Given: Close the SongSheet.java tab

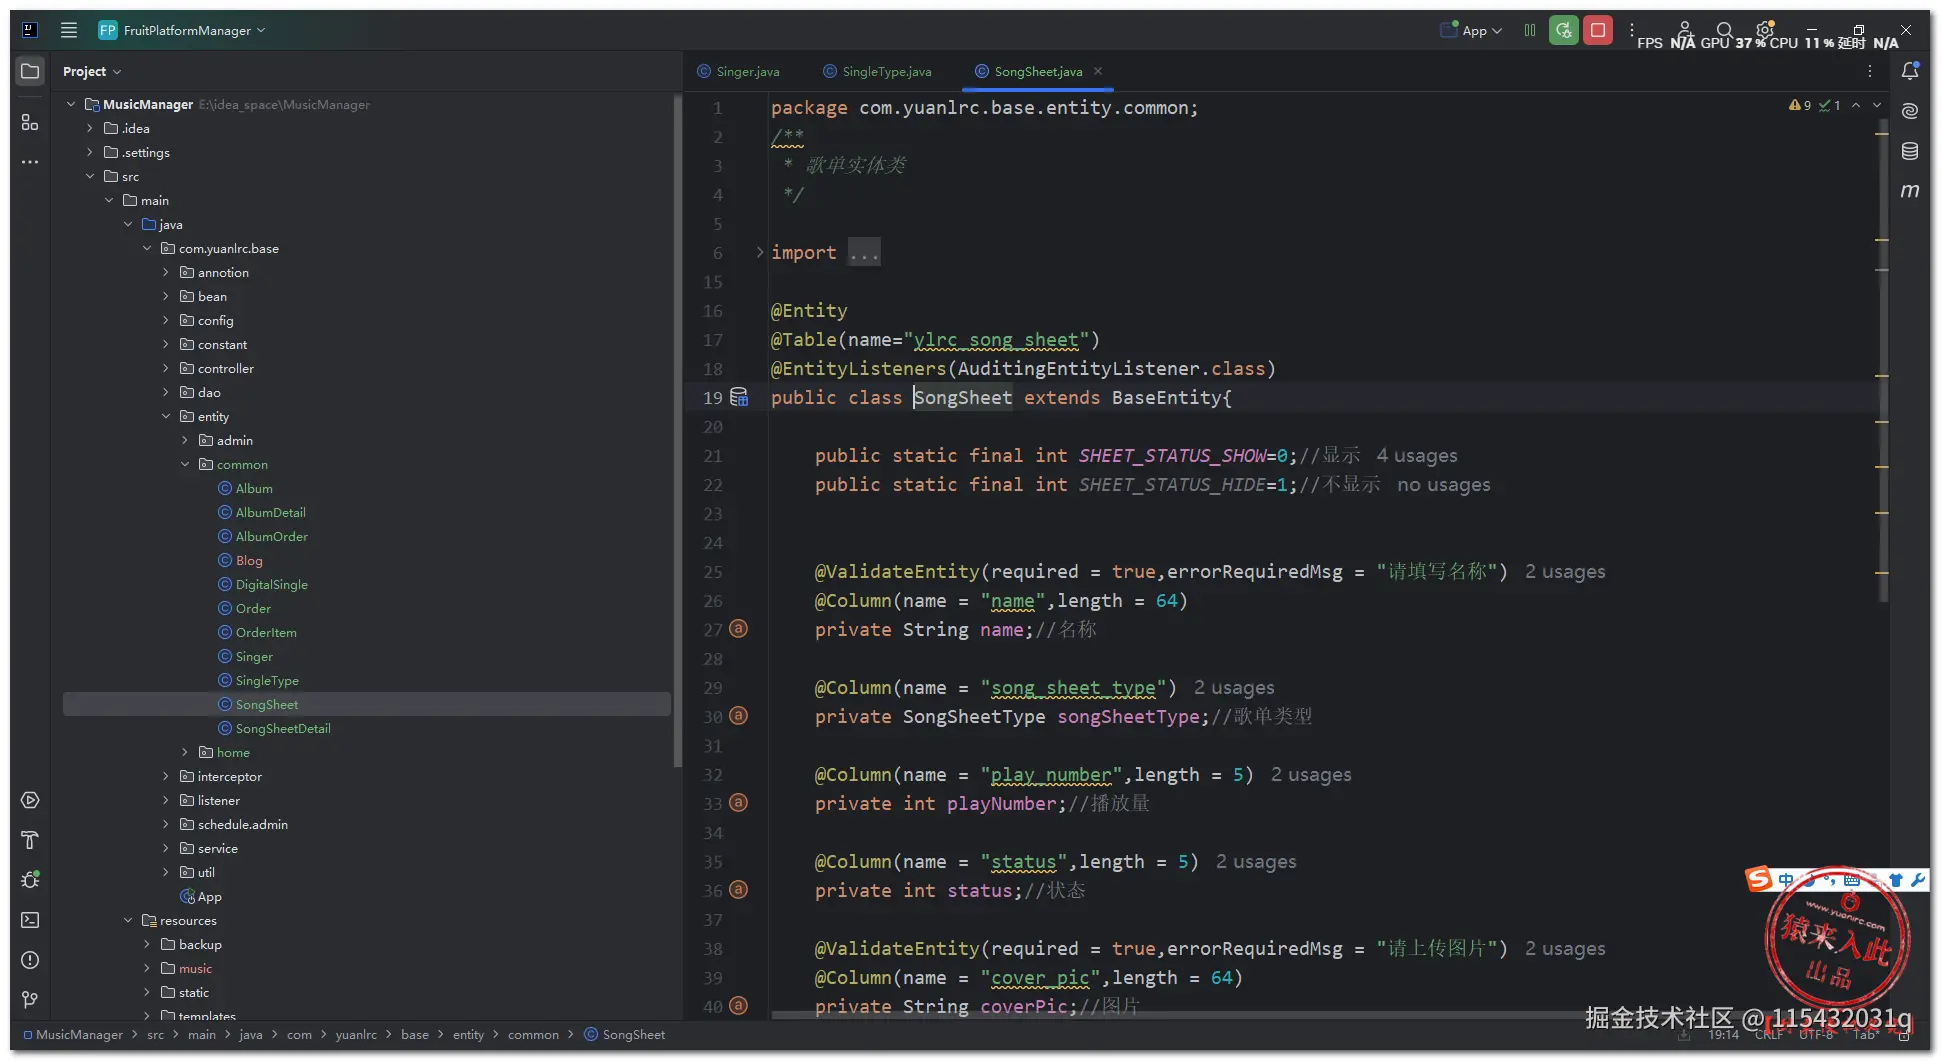Looking at the screenshot, I should click(1098, 71).
